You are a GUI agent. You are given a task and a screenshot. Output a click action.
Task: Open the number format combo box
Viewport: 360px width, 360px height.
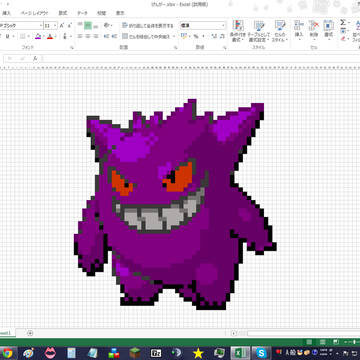[x=203, y=26]
